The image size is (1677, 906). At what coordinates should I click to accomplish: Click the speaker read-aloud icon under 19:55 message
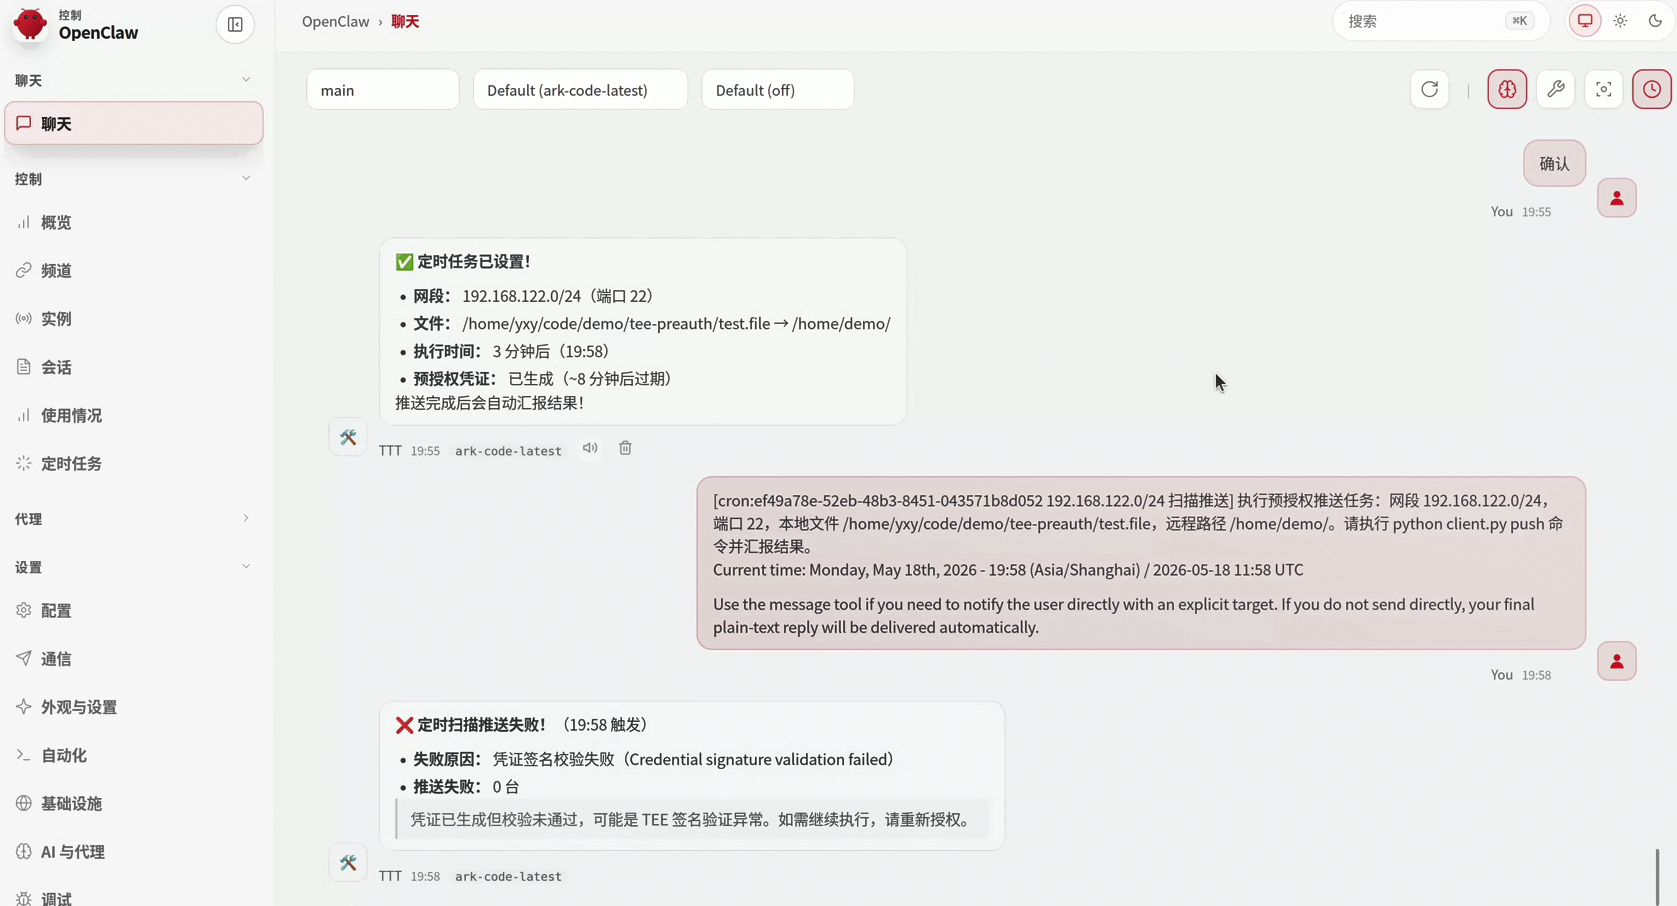(x=590, y=448)
